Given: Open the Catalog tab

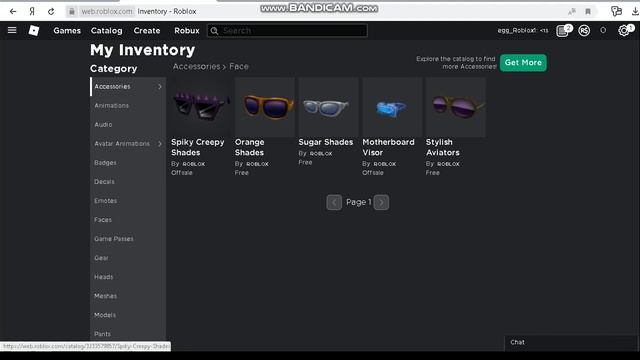Looking at the screenshot, I should coord(107,31).
